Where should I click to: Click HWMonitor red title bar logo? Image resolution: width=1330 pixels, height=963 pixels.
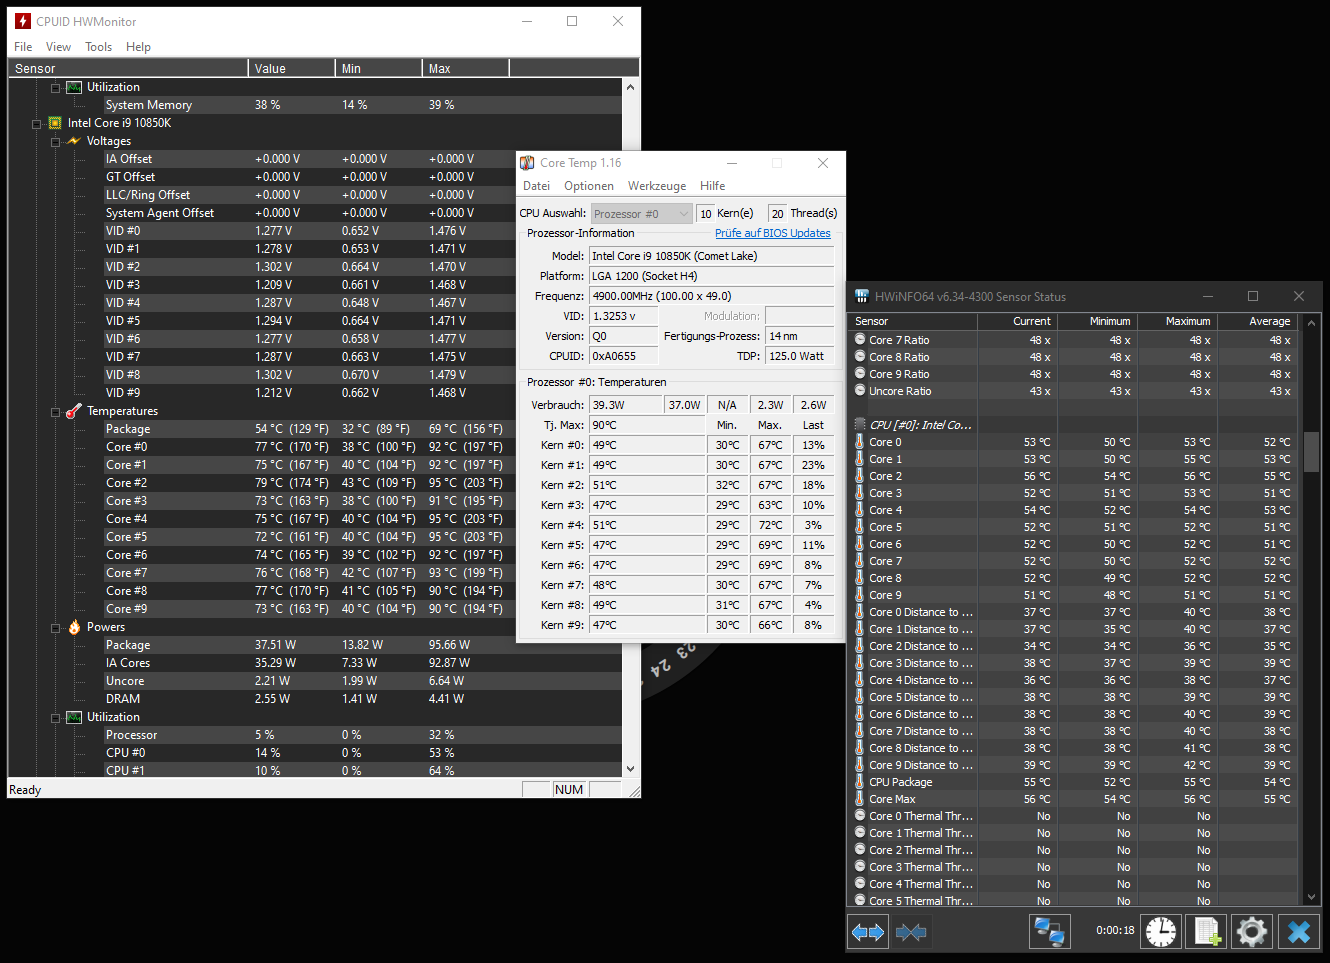pyautogui.click(x=23, y=21)
